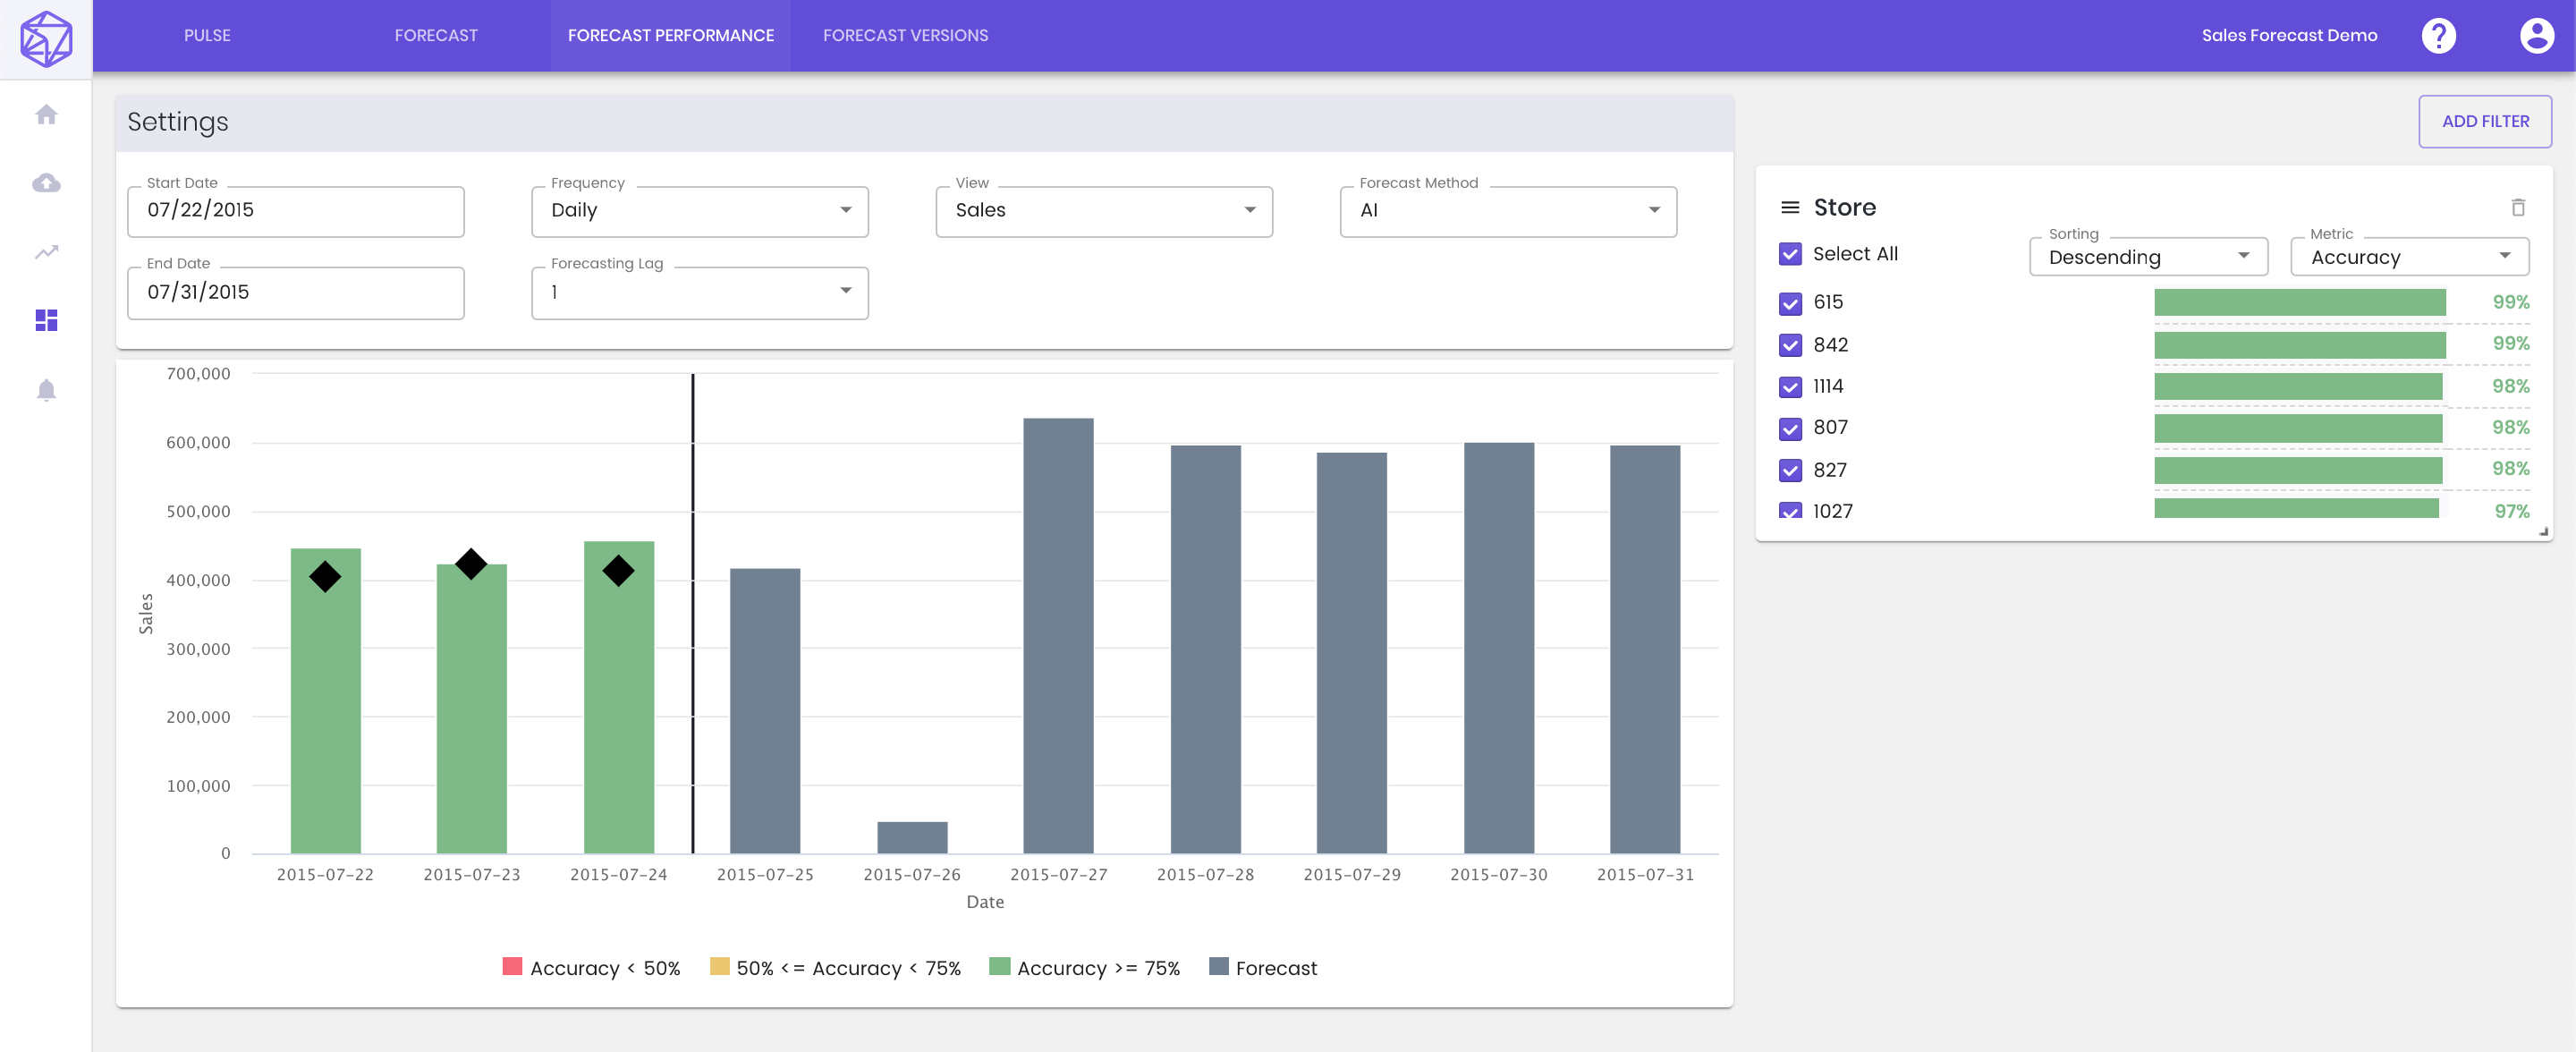Screen dimensions: 2576x1052
Task: Open the dashboard tiles sidebar icon
Action: (x=46, y=320)
